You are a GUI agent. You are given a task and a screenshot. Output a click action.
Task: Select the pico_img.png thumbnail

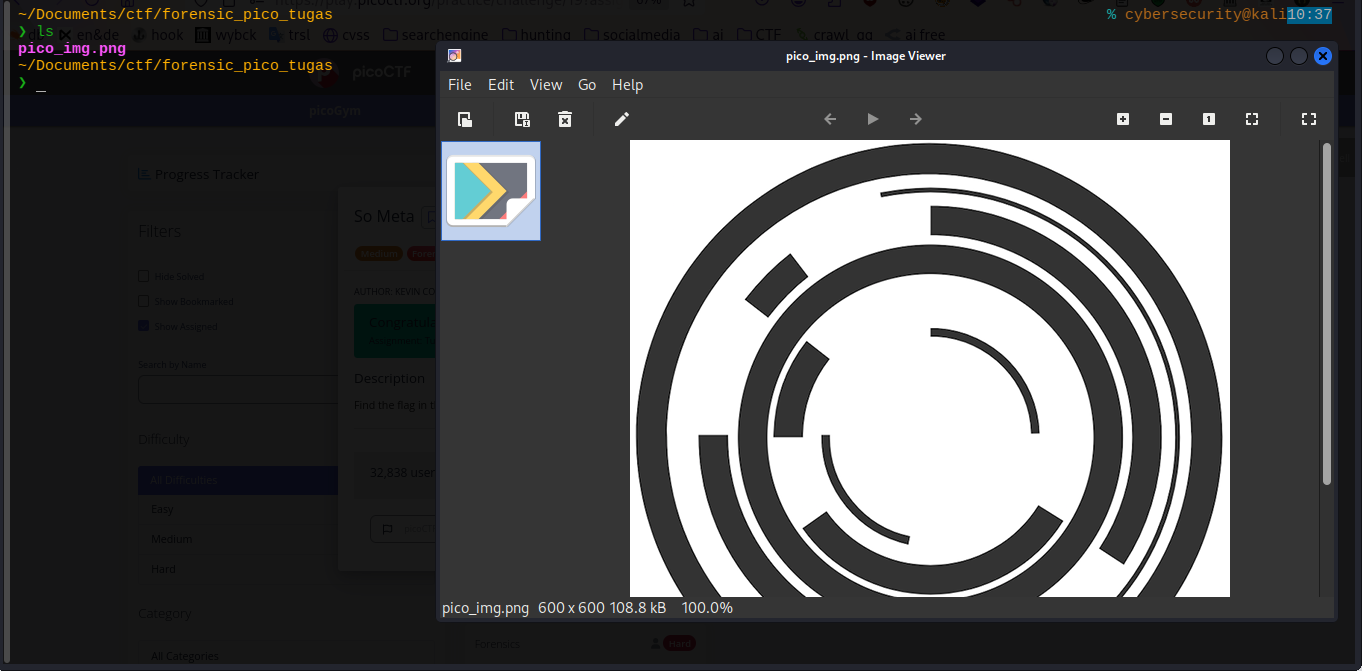tap(491, 191)
